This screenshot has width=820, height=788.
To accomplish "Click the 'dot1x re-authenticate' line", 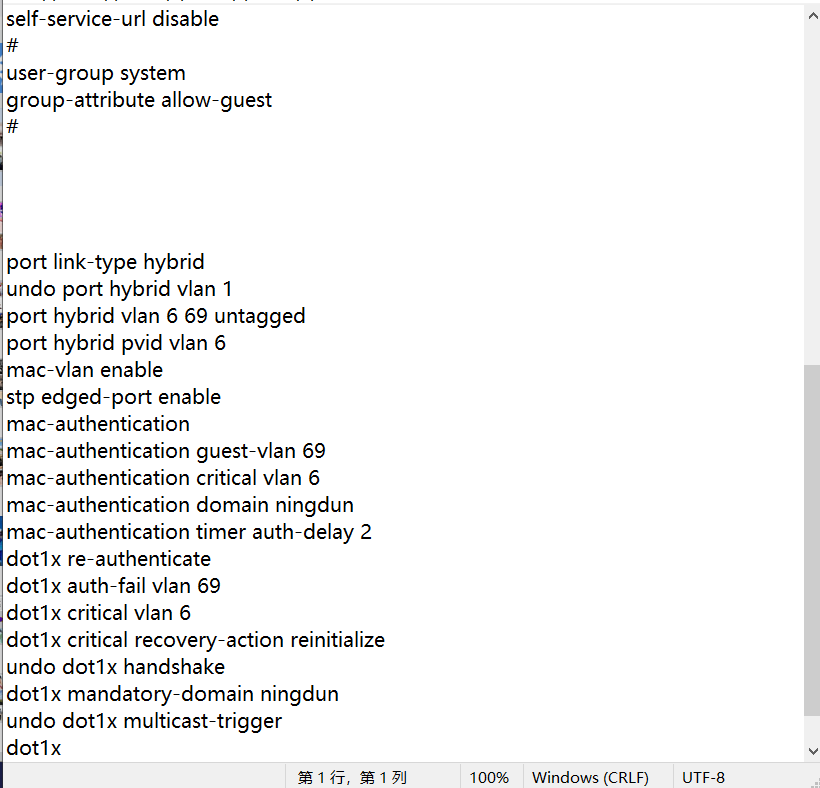I will point(108,559).
